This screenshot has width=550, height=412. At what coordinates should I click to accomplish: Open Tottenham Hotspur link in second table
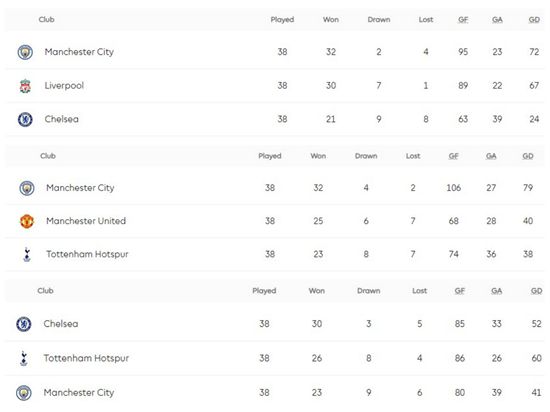[87, 254]
